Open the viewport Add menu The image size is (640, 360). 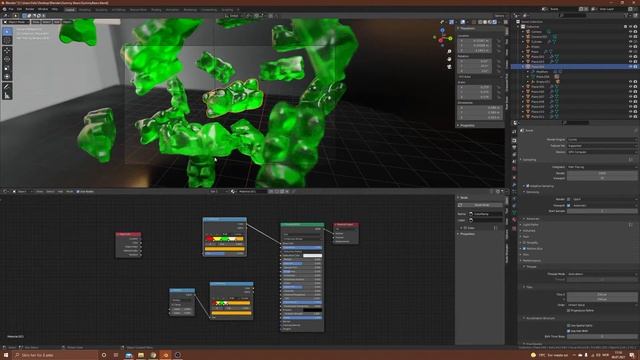[x=57, y=22]
